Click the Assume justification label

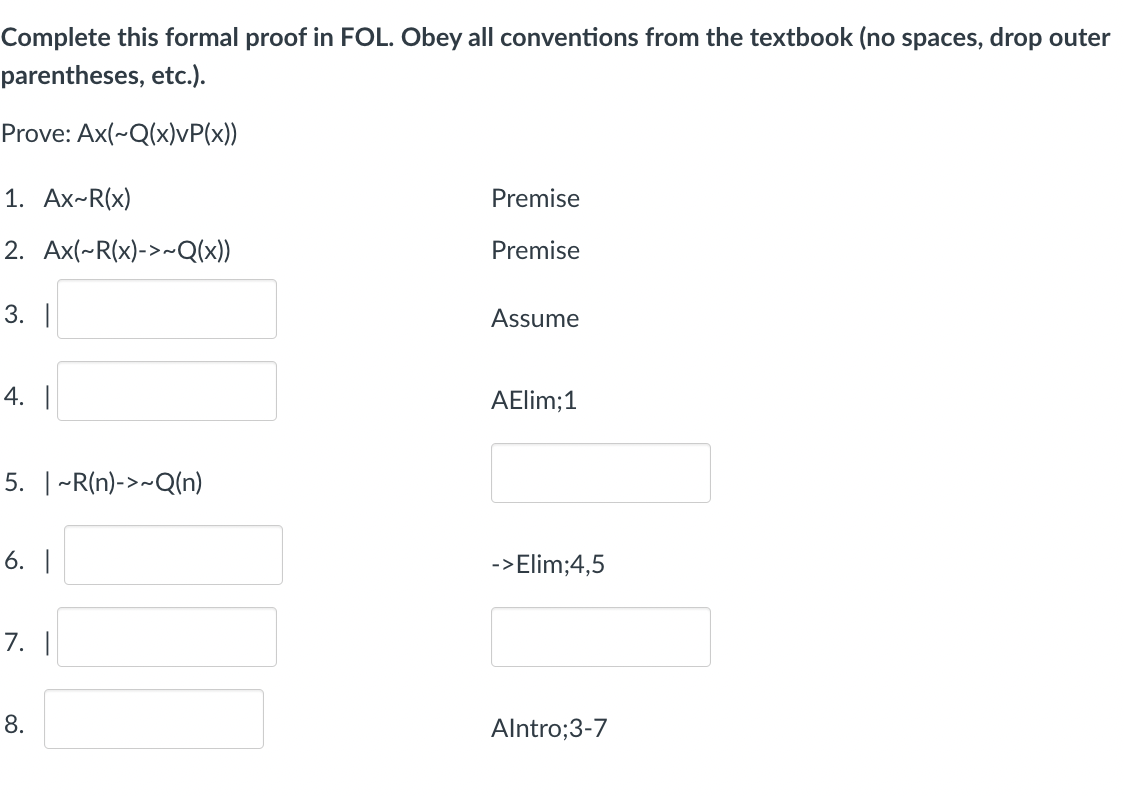pos(535,319)
